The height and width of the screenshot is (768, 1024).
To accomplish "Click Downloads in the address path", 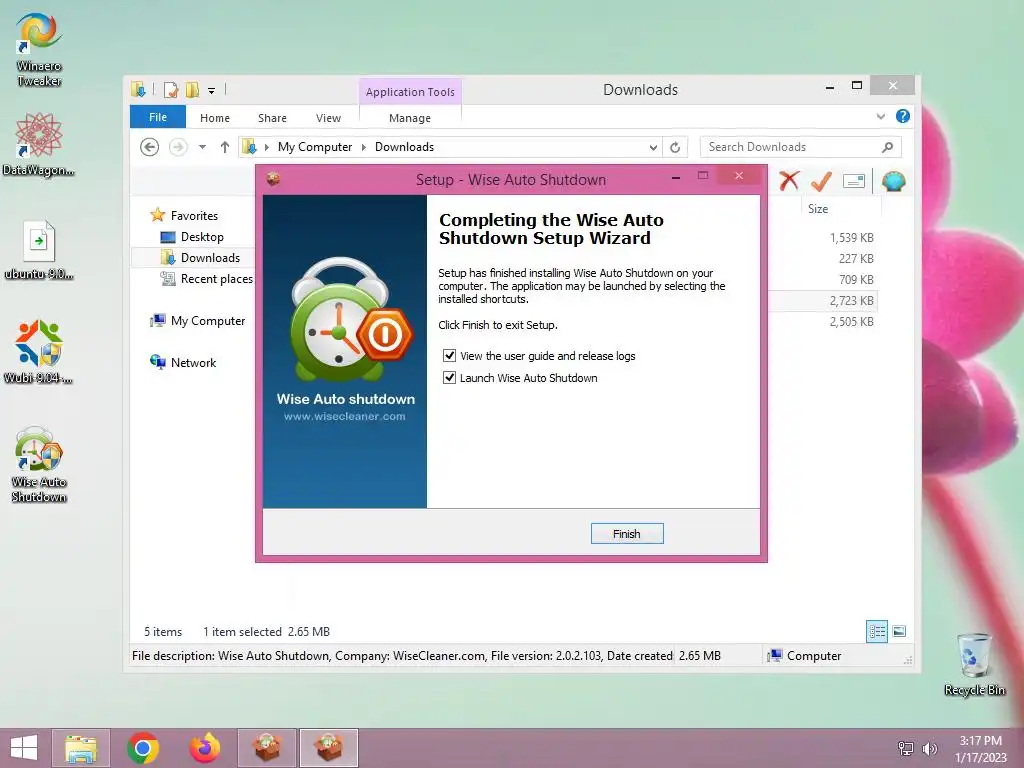I will [404, 147].
